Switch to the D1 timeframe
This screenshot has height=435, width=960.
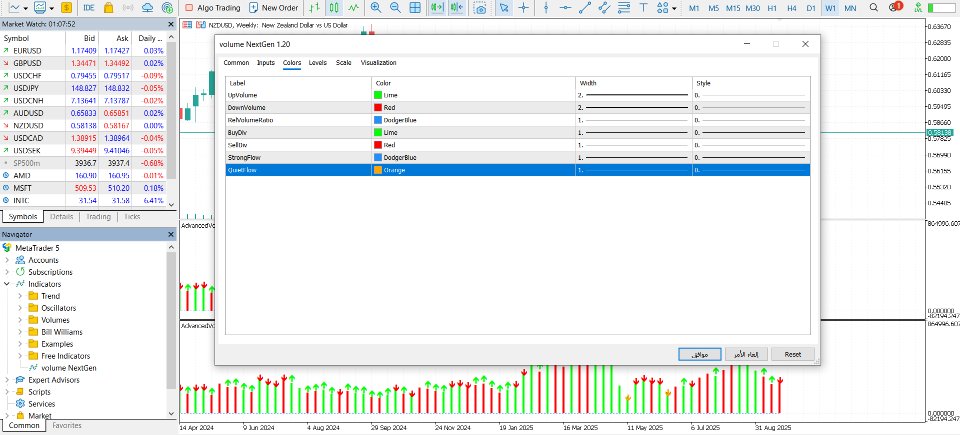click(x=811, y=8)
